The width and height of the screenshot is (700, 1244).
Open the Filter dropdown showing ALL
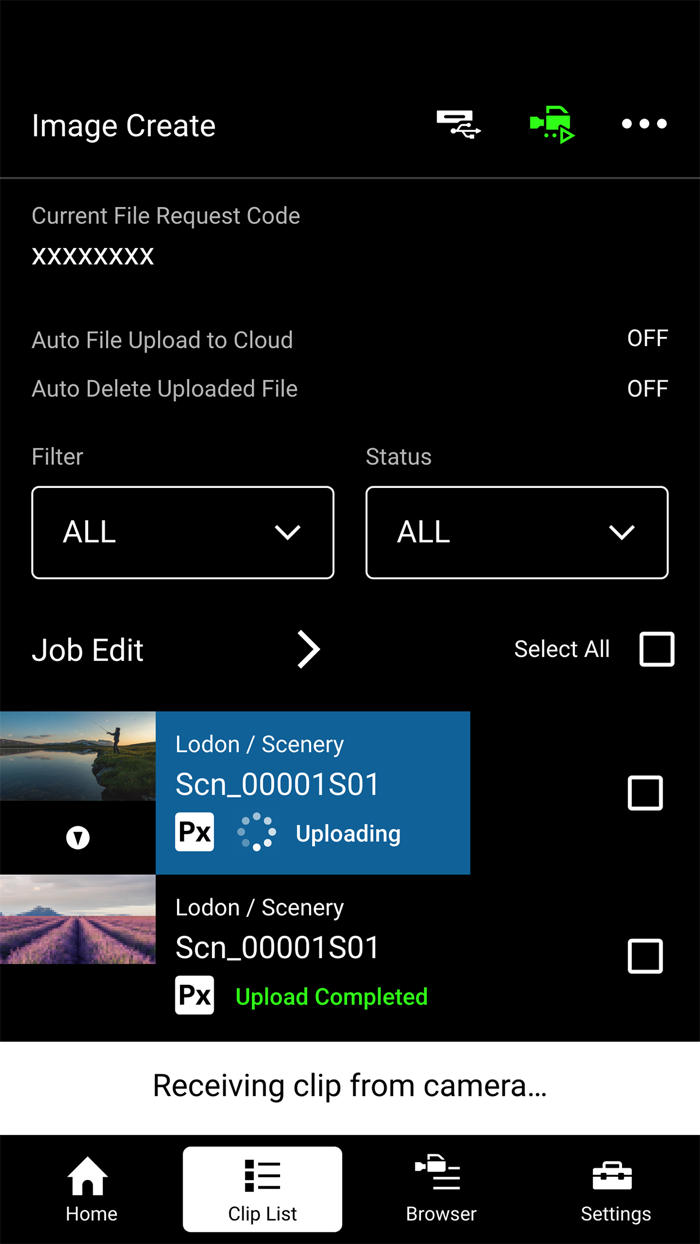coord(182,532)
